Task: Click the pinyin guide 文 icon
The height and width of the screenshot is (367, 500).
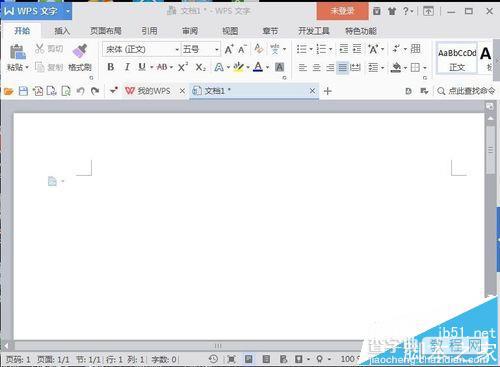Action: [275, 49]
